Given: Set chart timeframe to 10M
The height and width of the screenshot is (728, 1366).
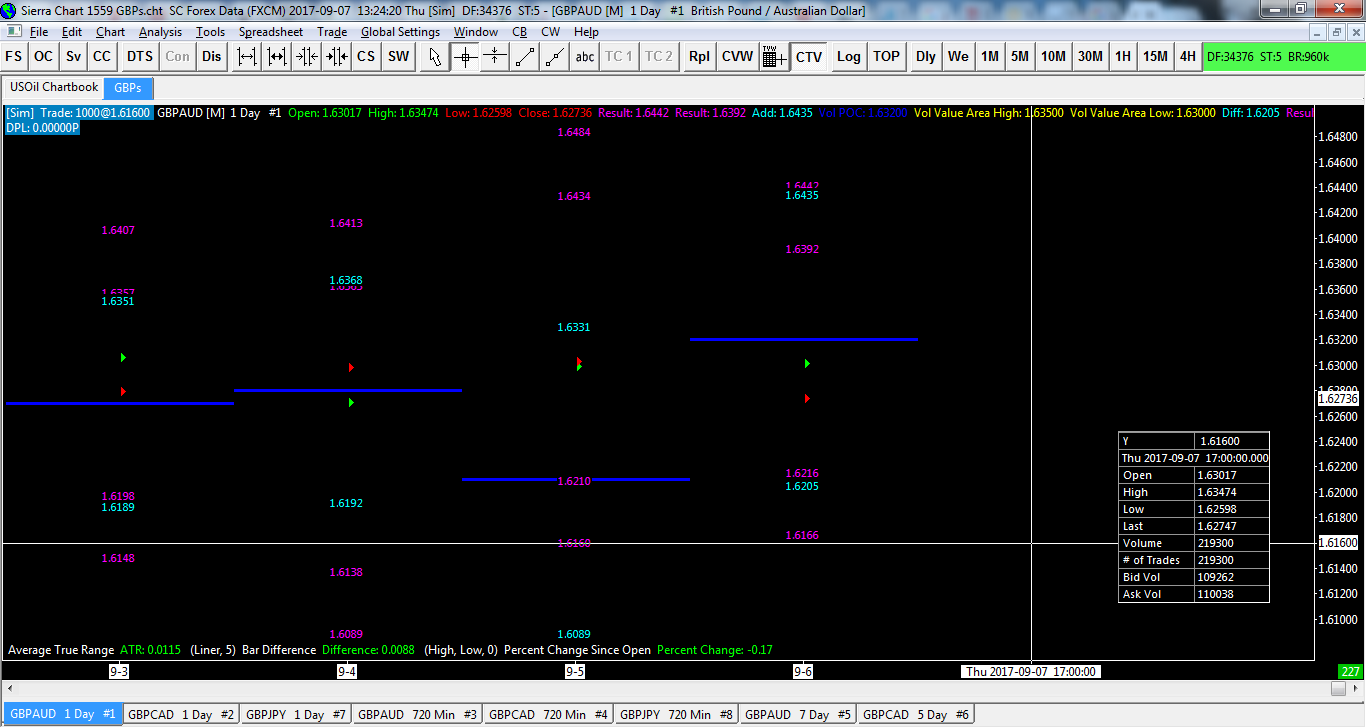Looking at the screenshot, I should point(1053,56).
